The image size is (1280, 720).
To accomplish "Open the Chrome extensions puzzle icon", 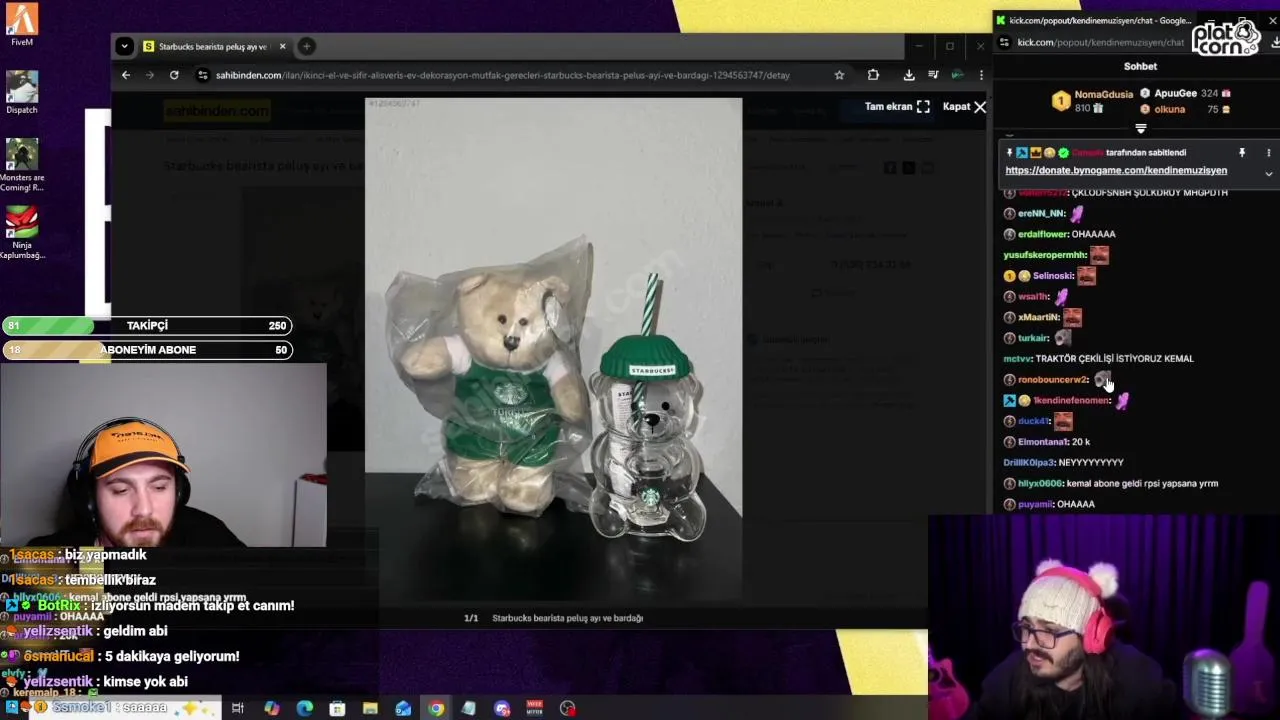I will coord(873,75).
